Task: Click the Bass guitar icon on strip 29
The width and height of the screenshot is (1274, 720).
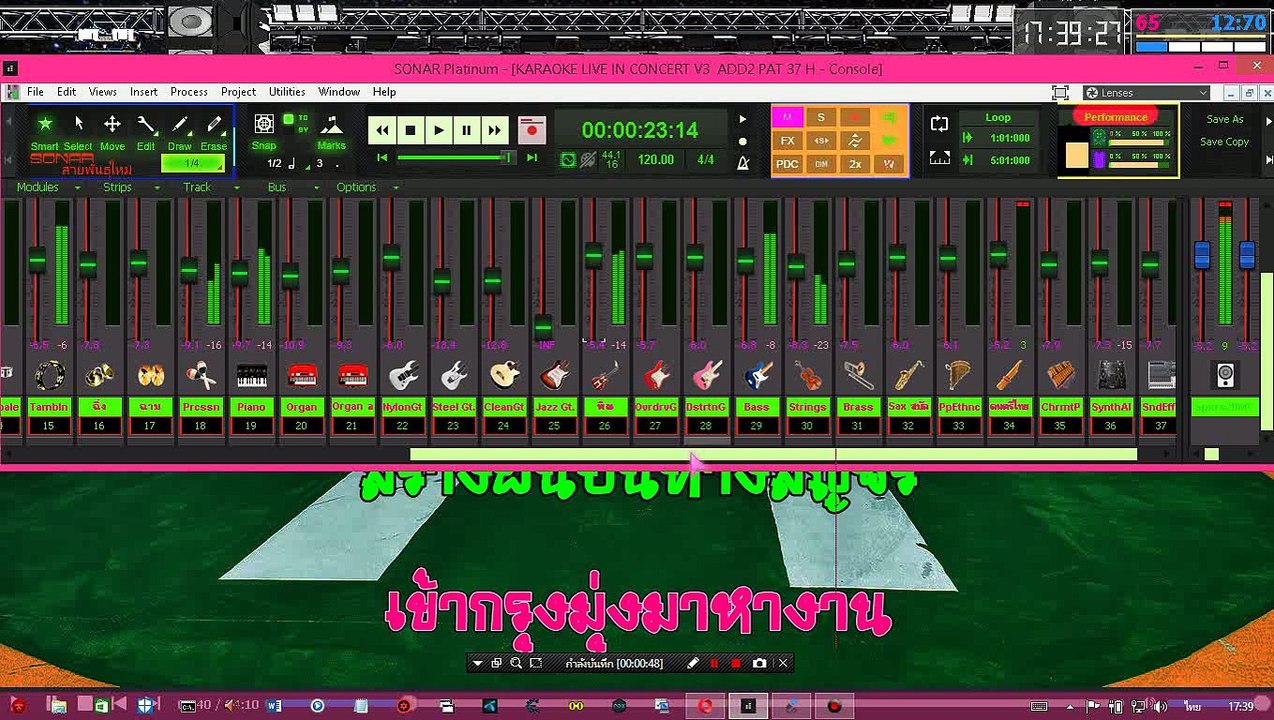Action: (x=757, y=375)
